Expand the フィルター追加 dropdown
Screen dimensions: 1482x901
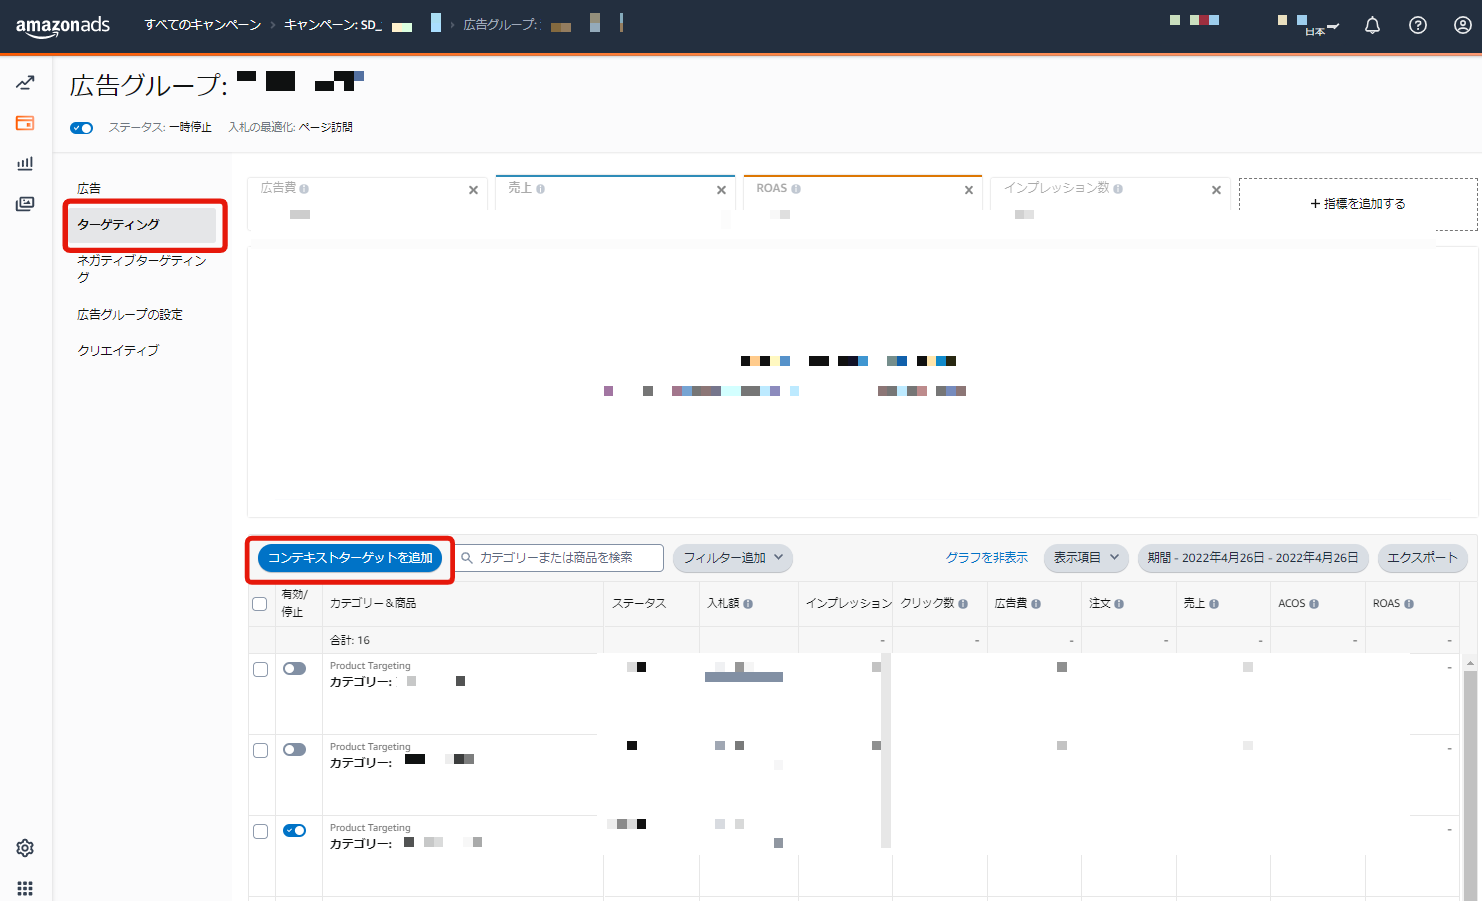pyautogui.click(x=732, y=558)
